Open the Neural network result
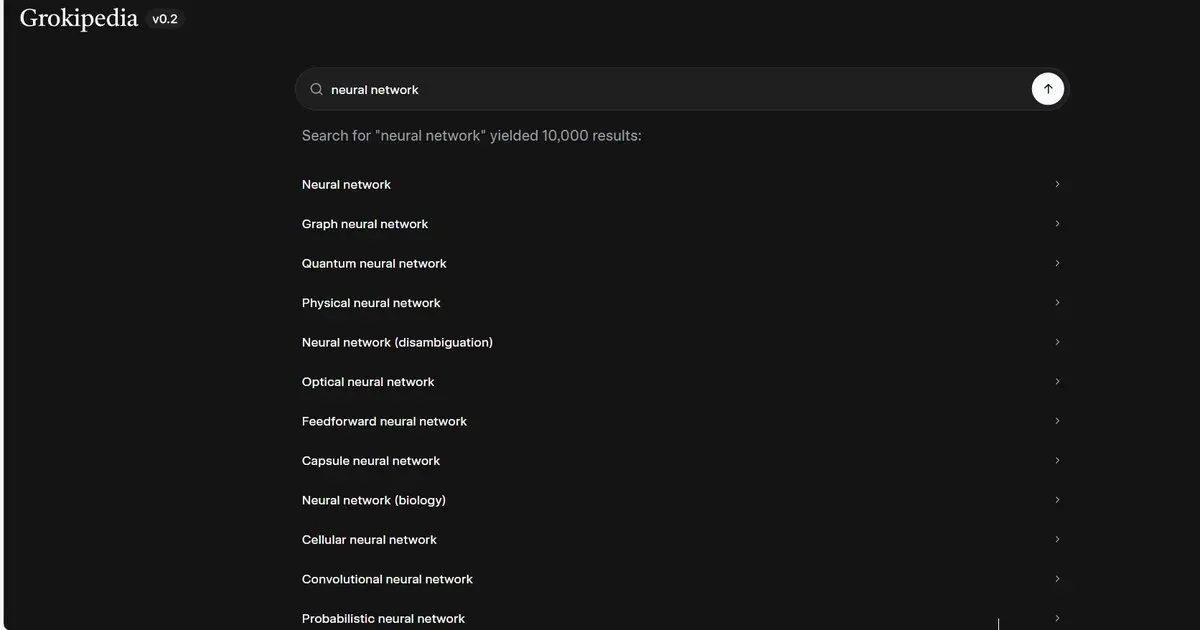Image resolution: width=1200 pixels, height=630 pixels. tap(346, 185)
